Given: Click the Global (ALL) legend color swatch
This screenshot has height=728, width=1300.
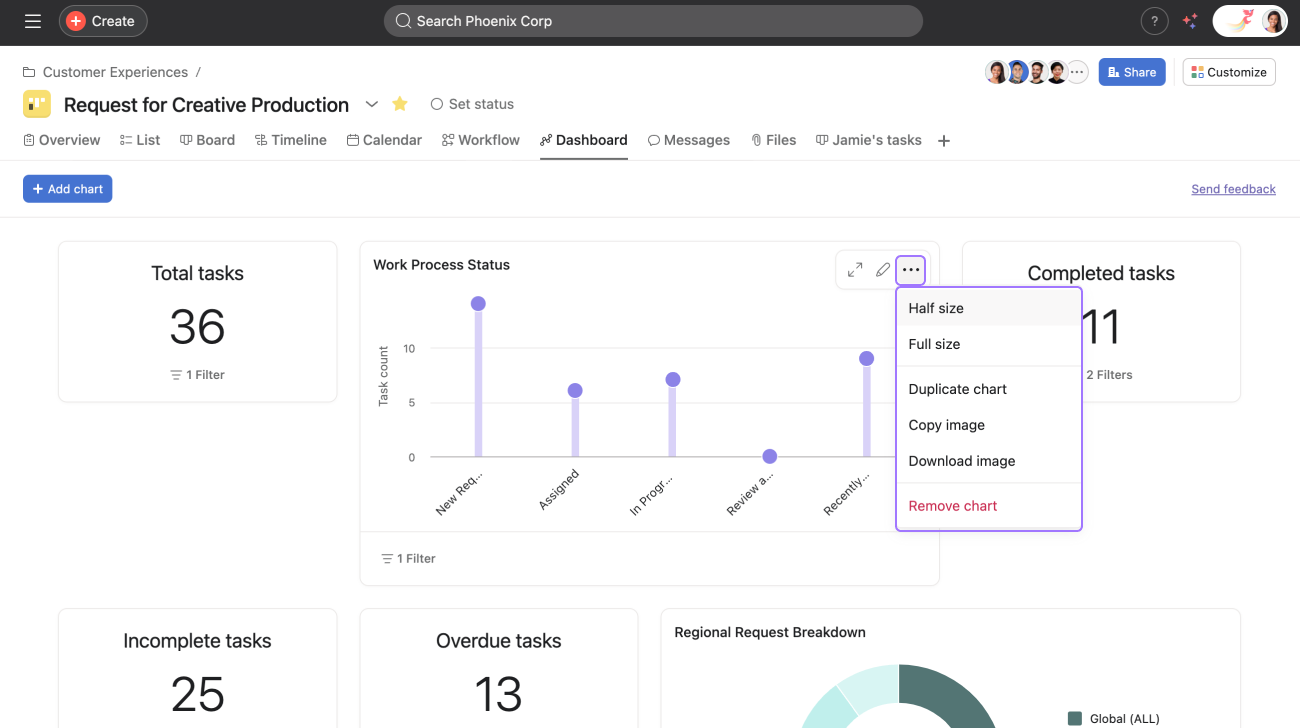Looking at the screenshot, I should click(x=1075, y=718).
